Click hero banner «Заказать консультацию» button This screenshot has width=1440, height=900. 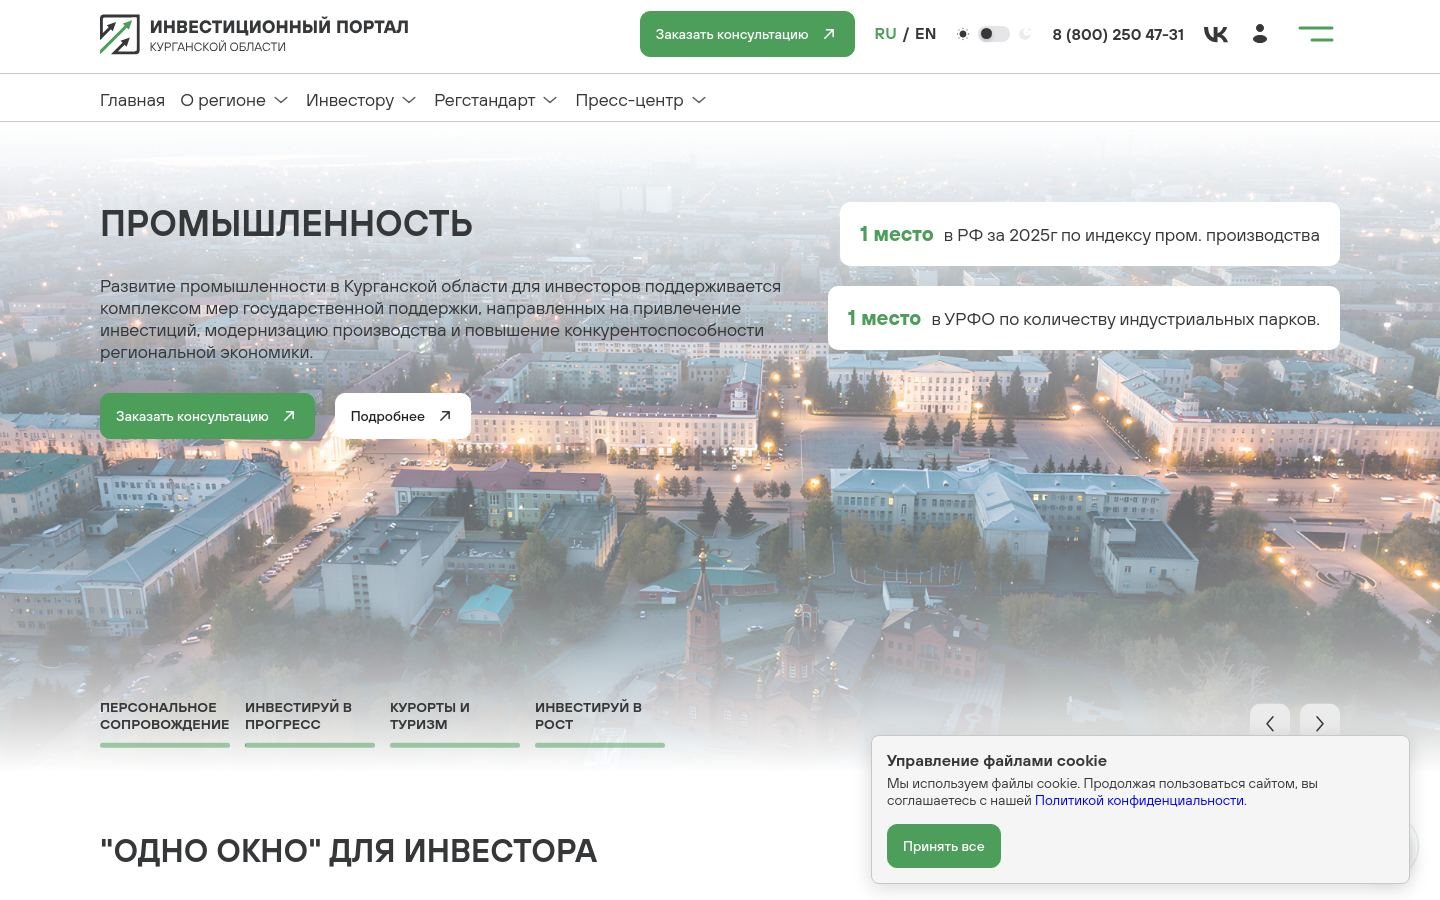[207, 416]
